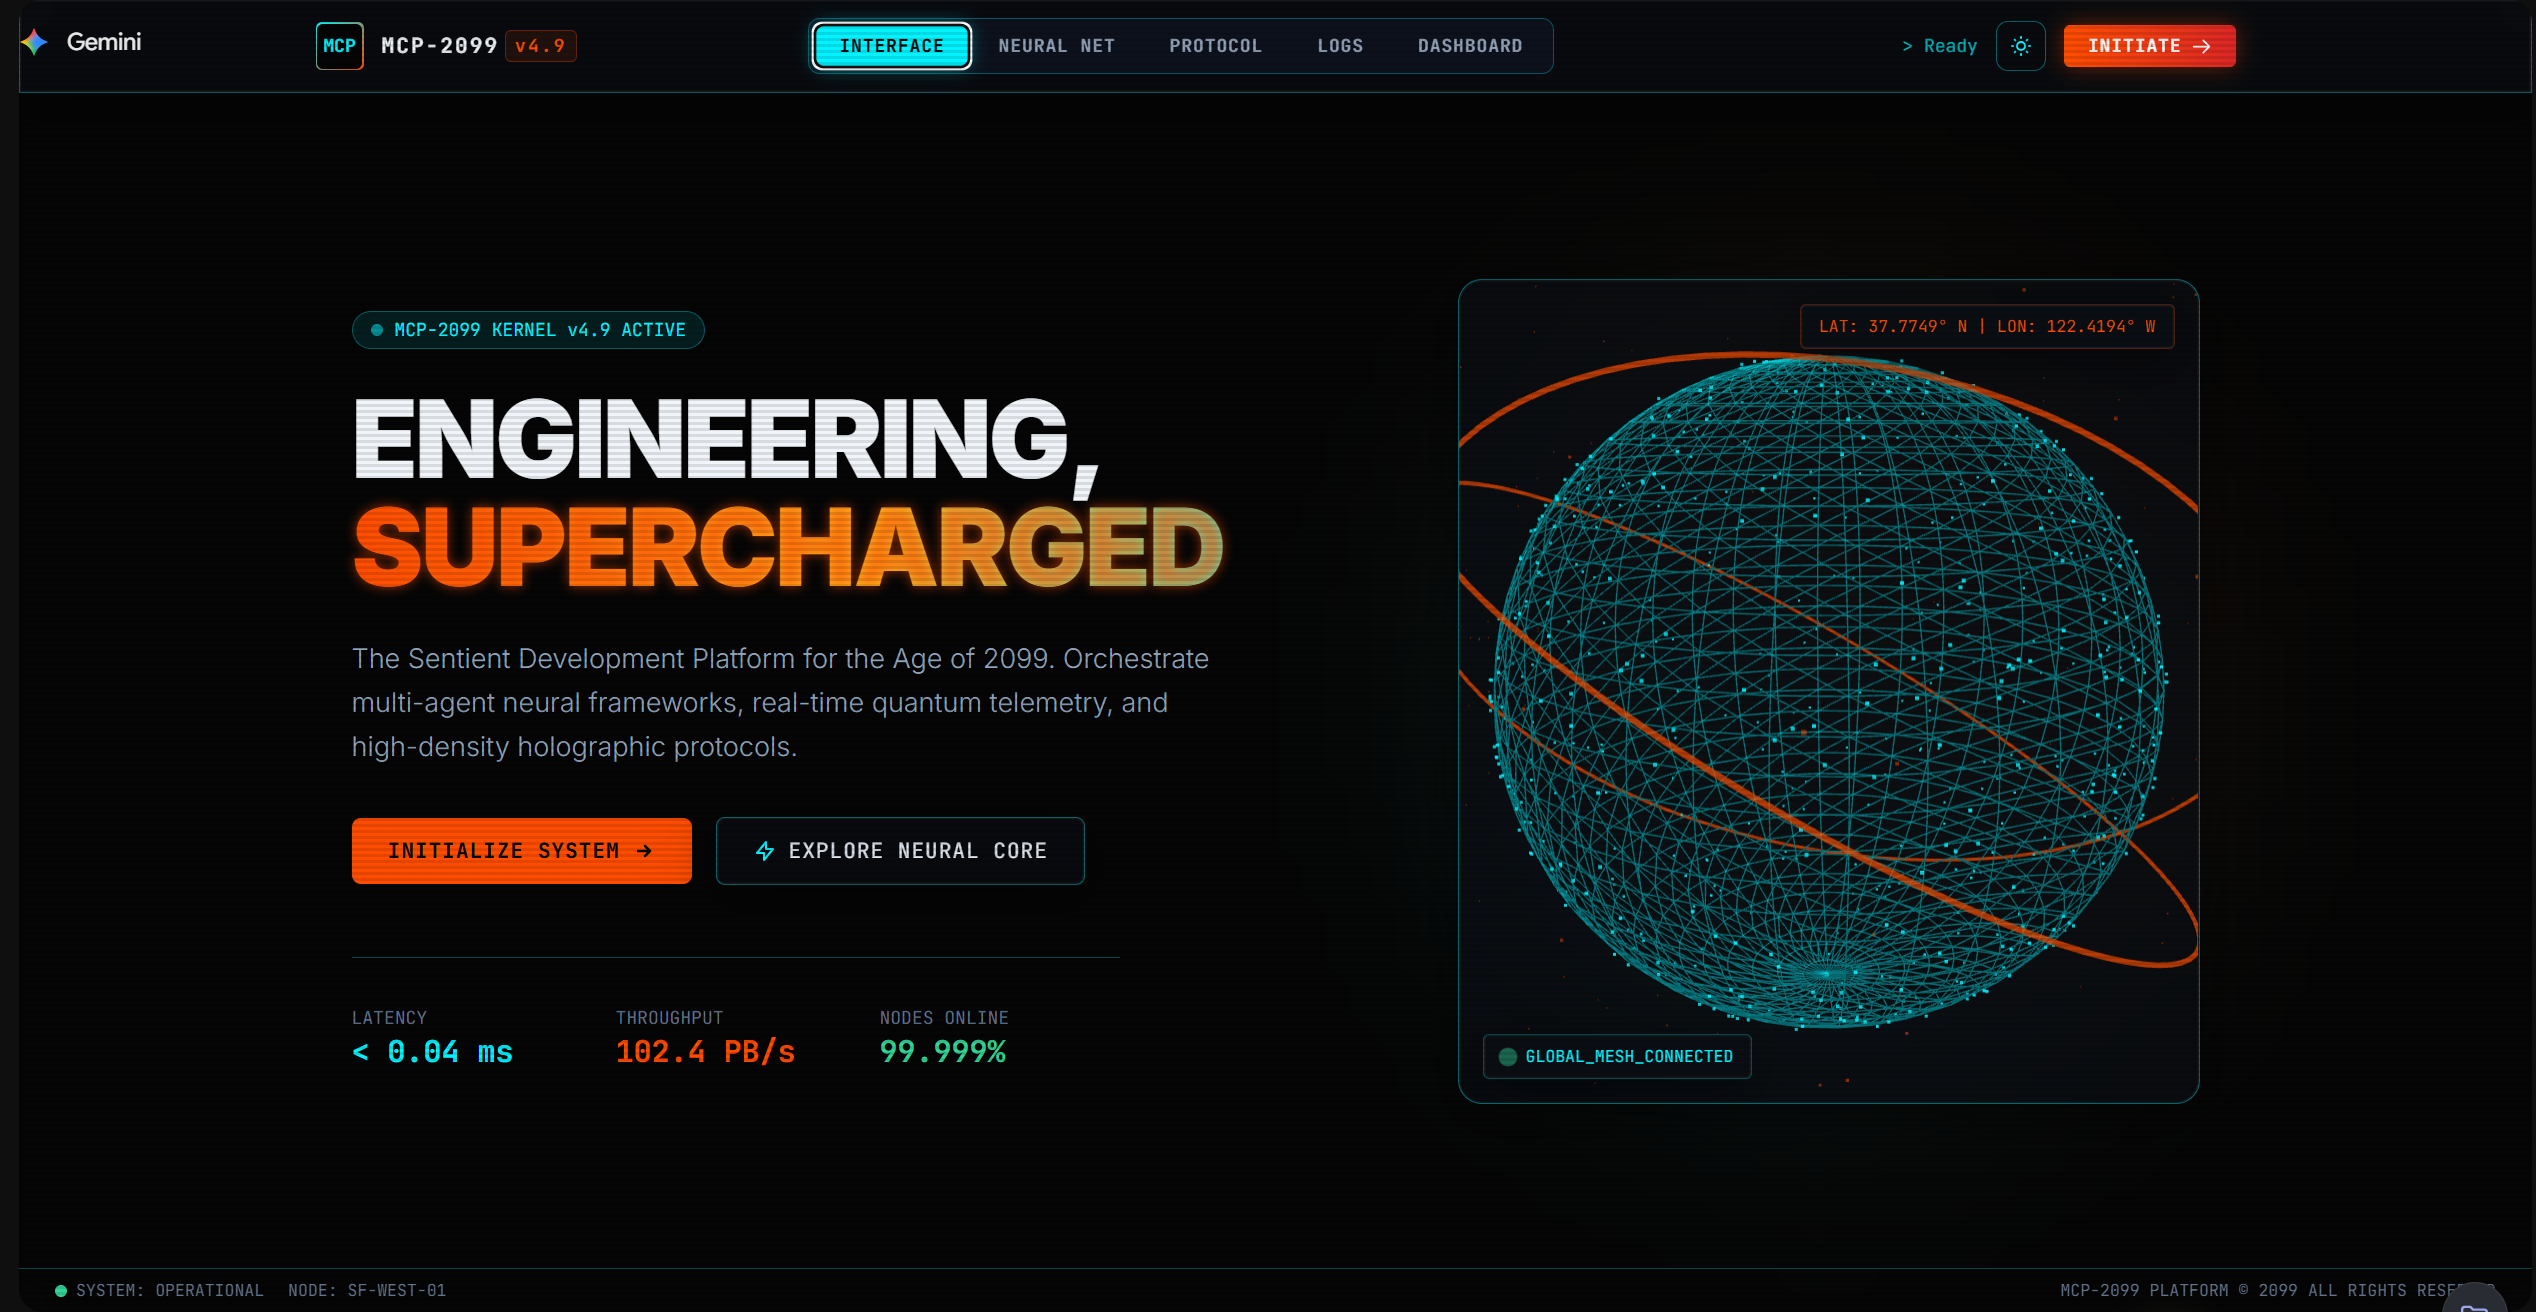Click the THROUGHPUT label
This screenshot has height=1312, width=2536.
point(669,1018)
